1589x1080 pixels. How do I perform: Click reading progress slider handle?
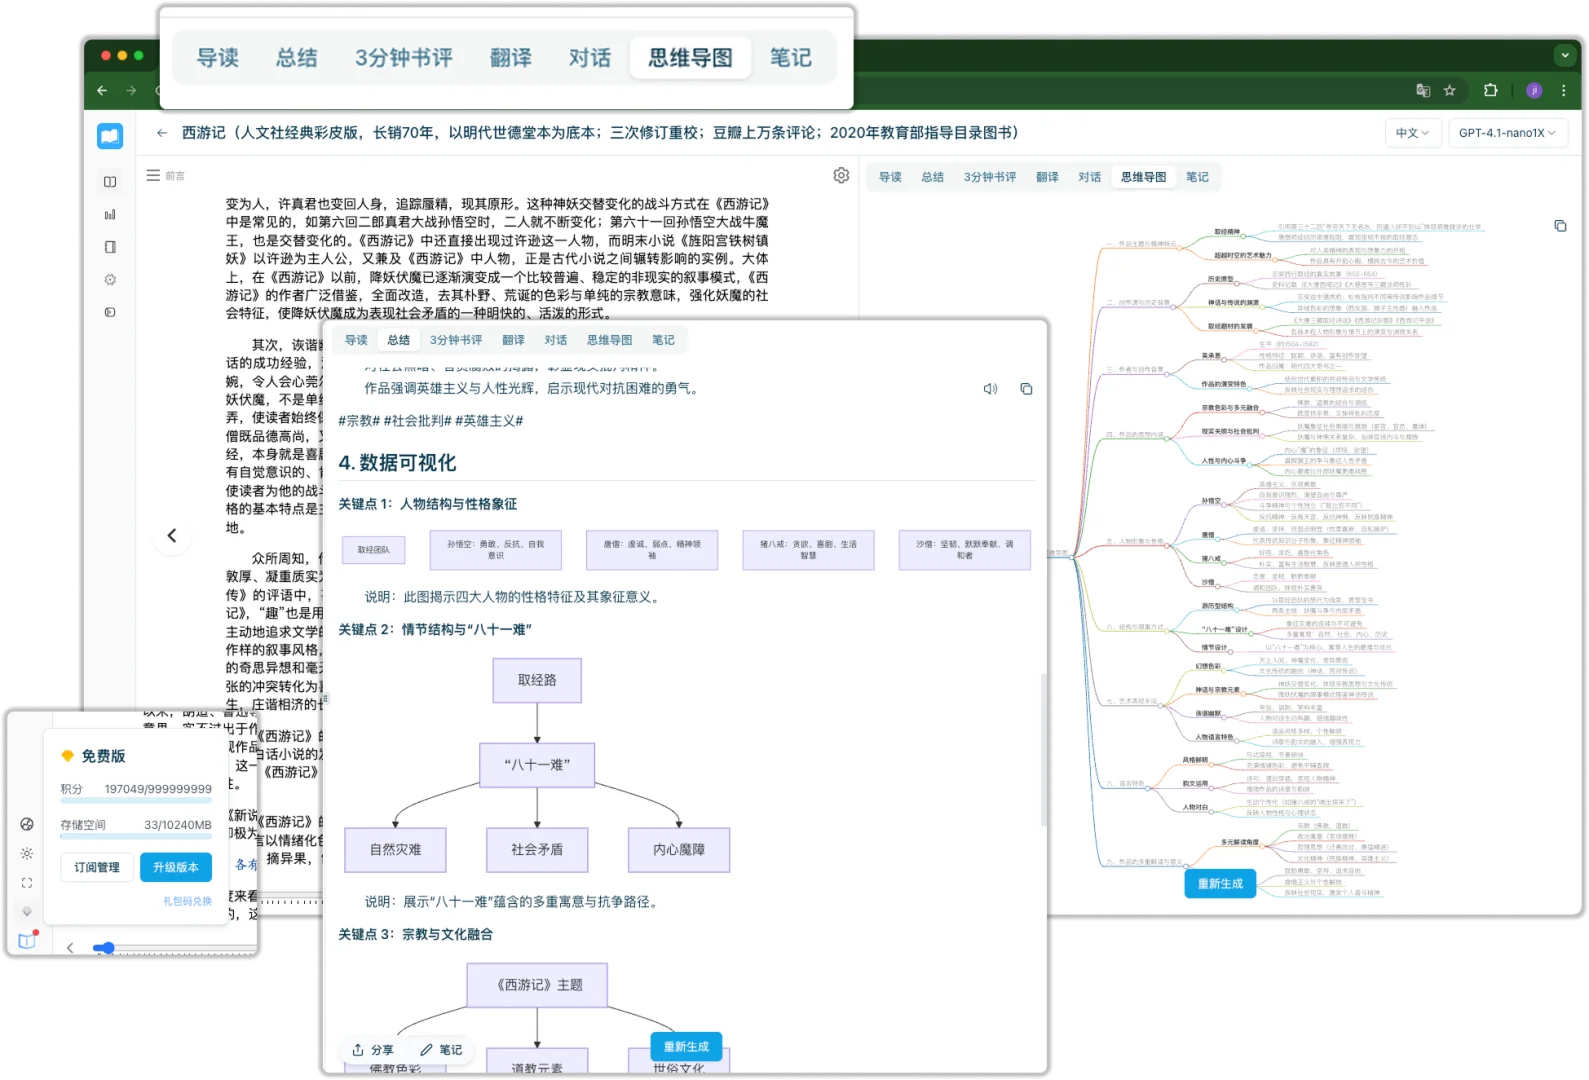108,948
